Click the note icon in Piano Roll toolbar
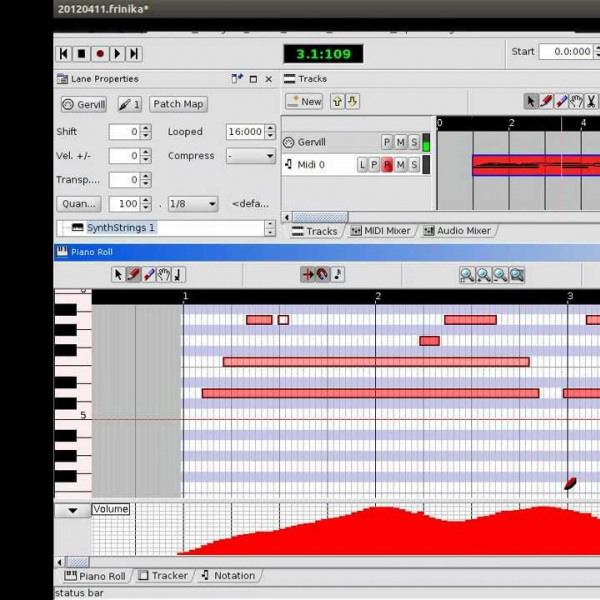Screen dimensions: 600x600 (x=337, y=274)
